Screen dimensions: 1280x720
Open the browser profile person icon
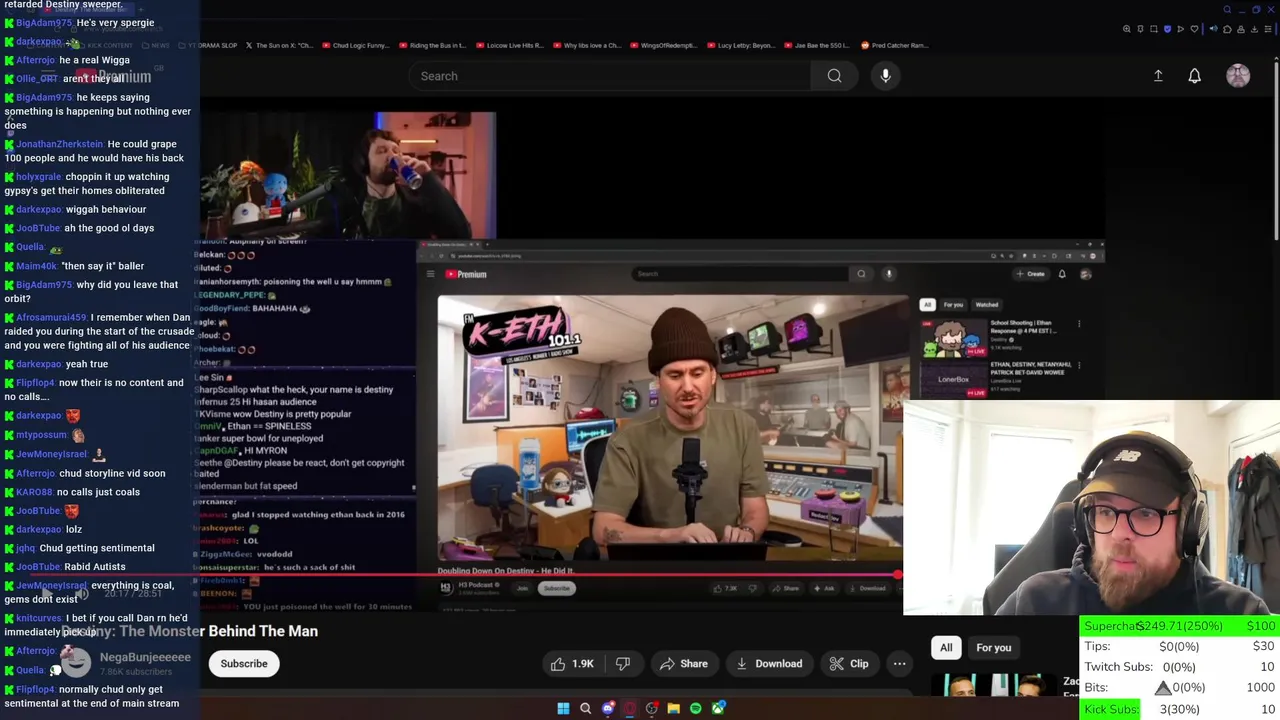click(x=1241, y=29)
